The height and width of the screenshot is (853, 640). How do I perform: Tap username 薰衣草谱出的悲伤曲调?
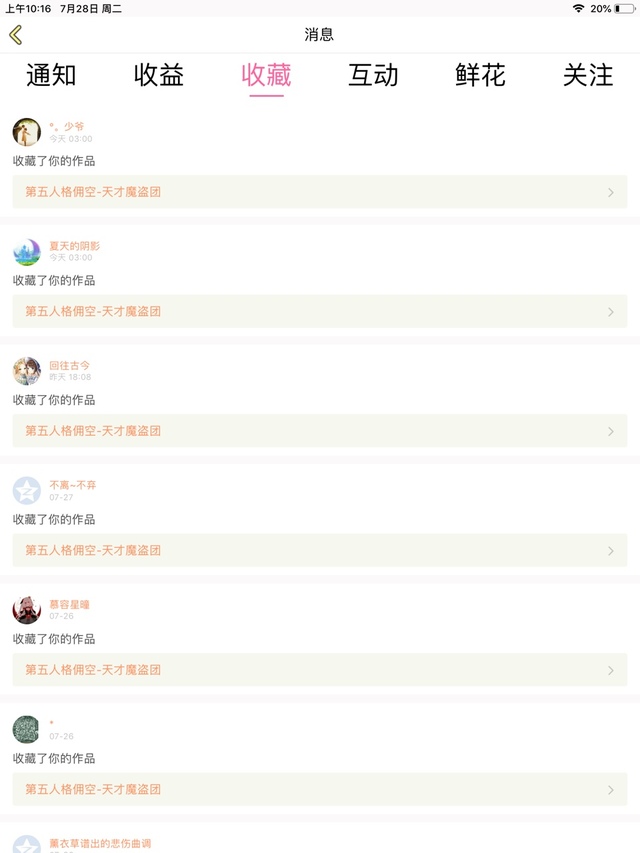(100, 843)
